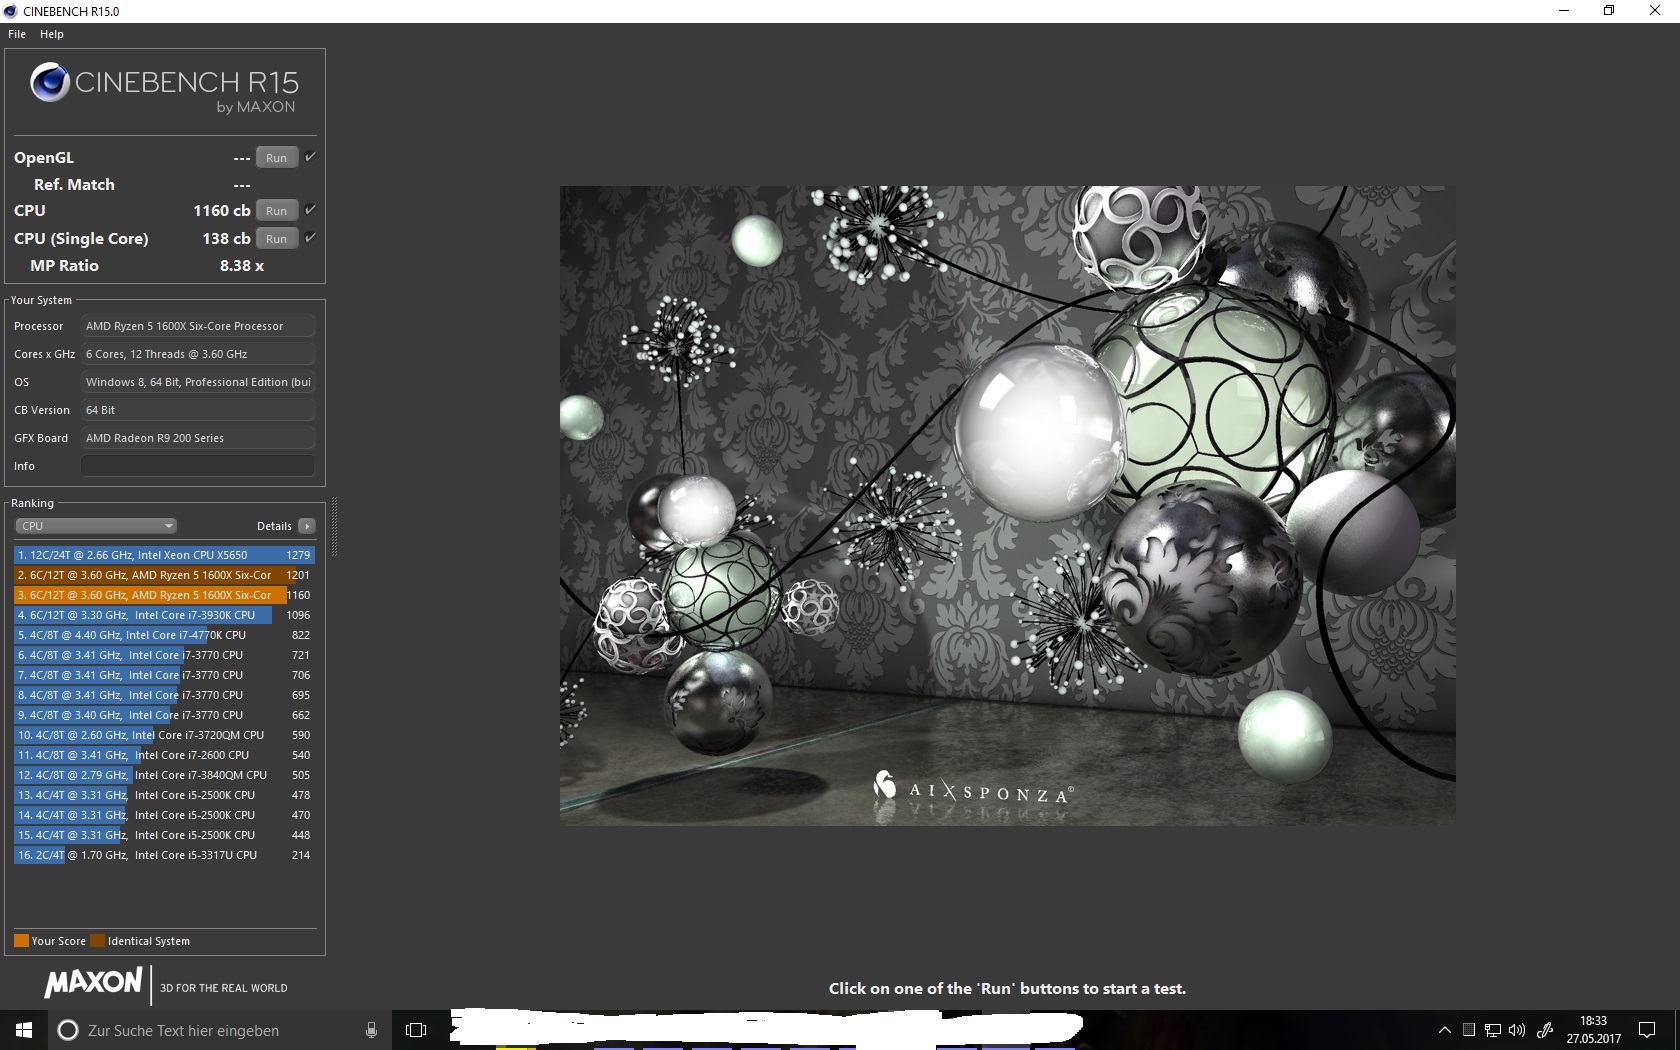Toggle the OpenGL test checkmark
The height and width of the screenshot is (1050, 1680).
[x=310, y=157]
